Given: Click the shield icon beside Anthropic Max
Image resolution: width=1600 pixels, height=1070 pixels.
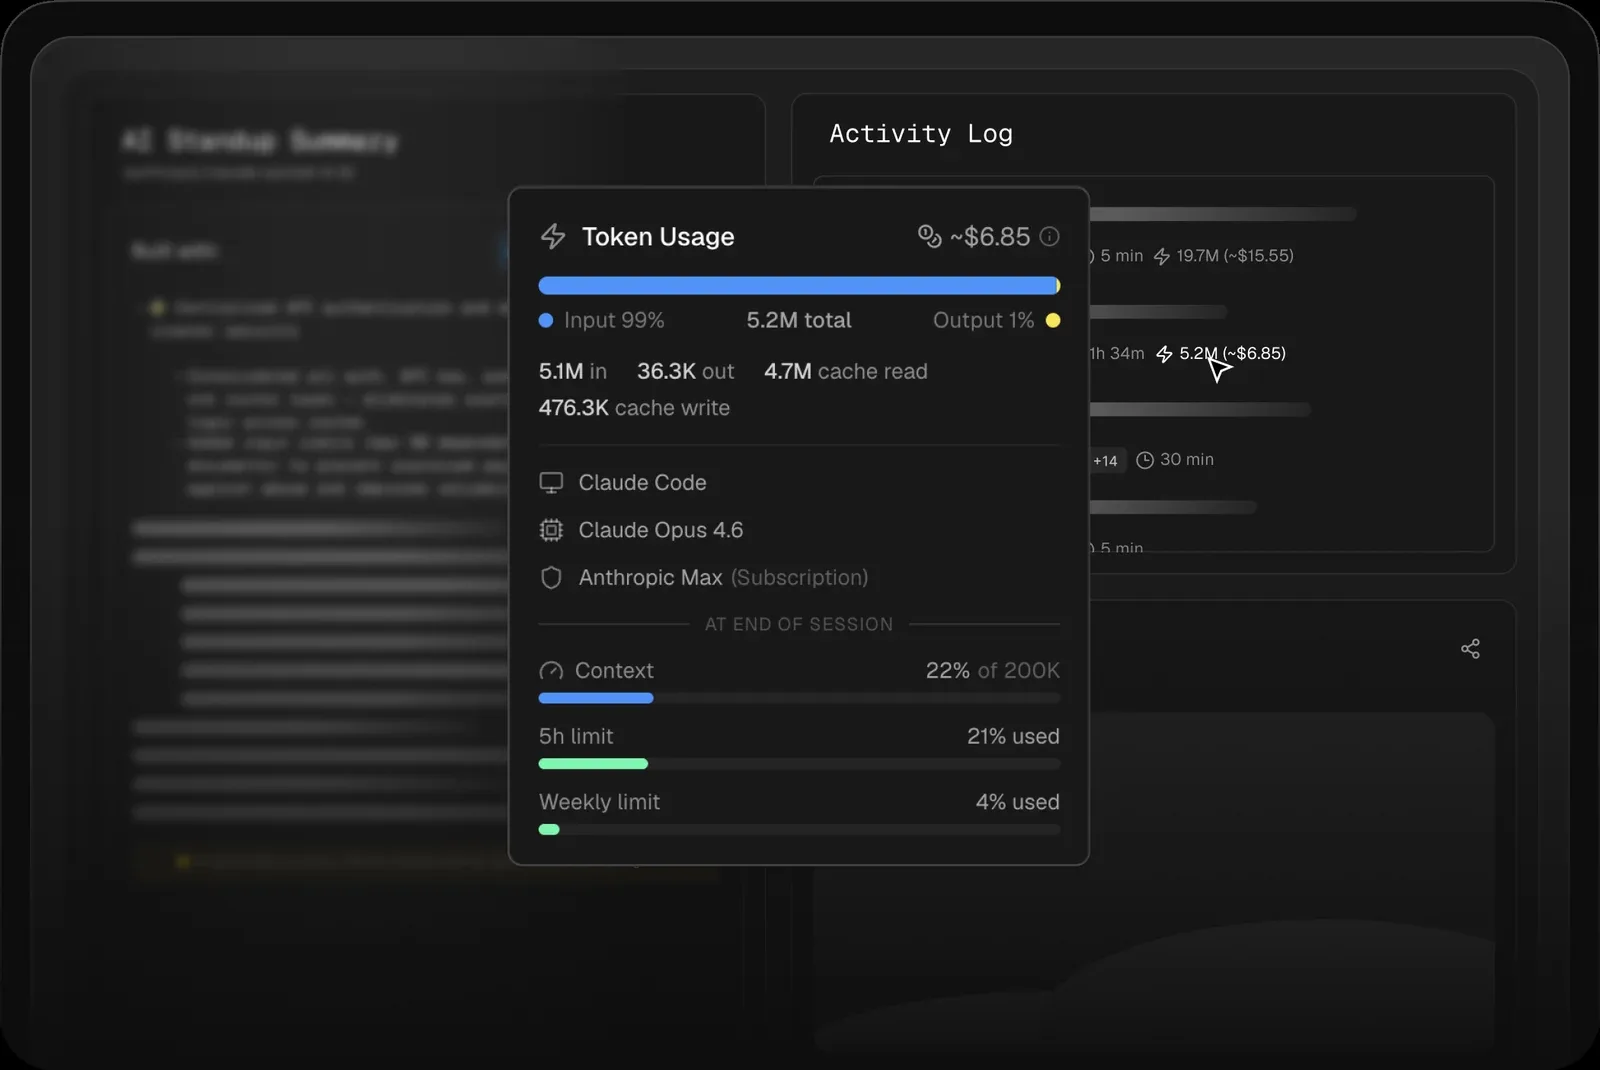Looking at the screenshot, I should (x=551, y=578).
